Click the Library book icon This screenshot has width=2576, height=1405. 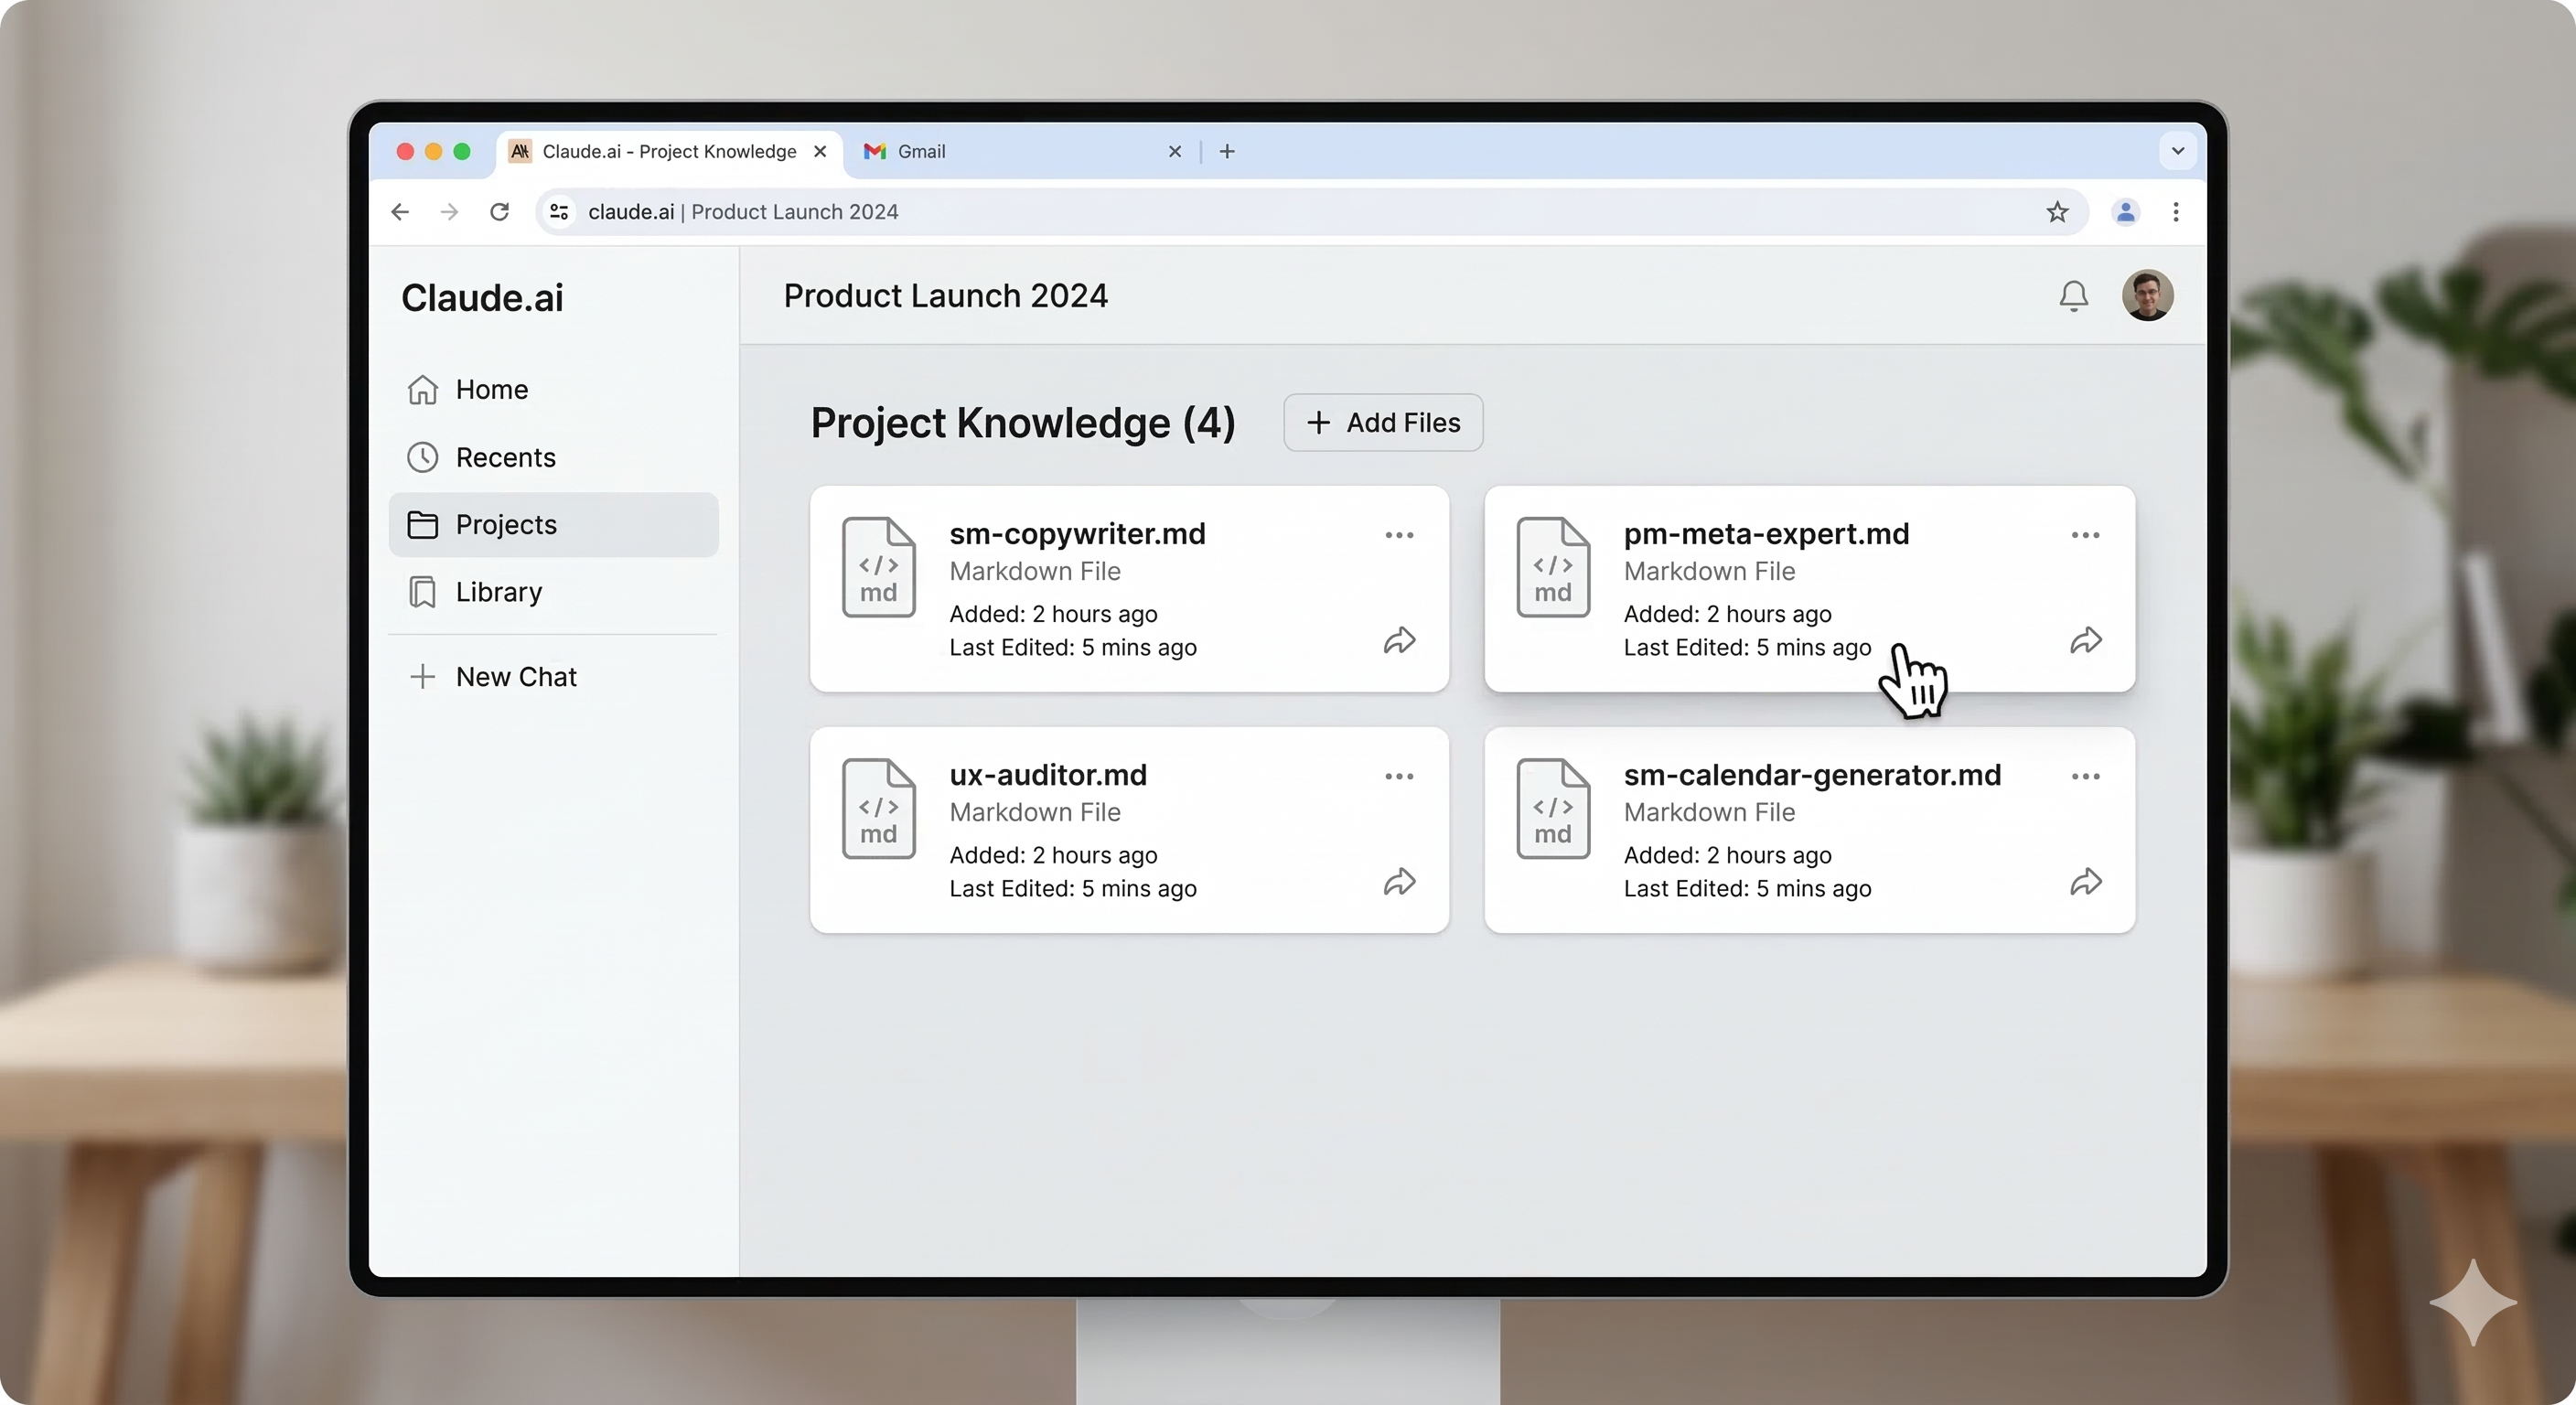422,592
